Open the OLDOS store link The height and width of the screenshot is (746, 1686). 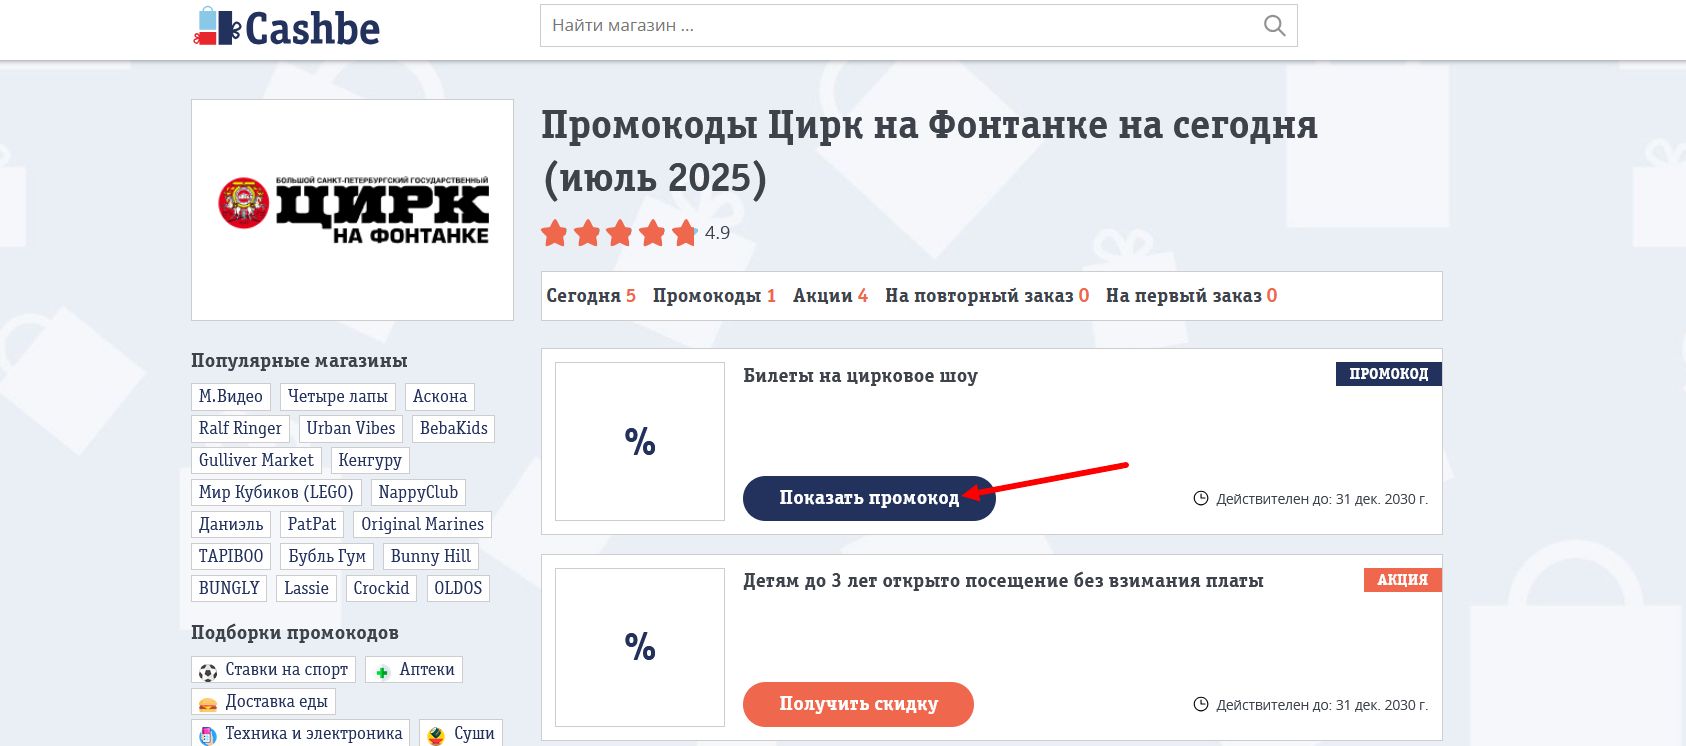pos(458,589)
